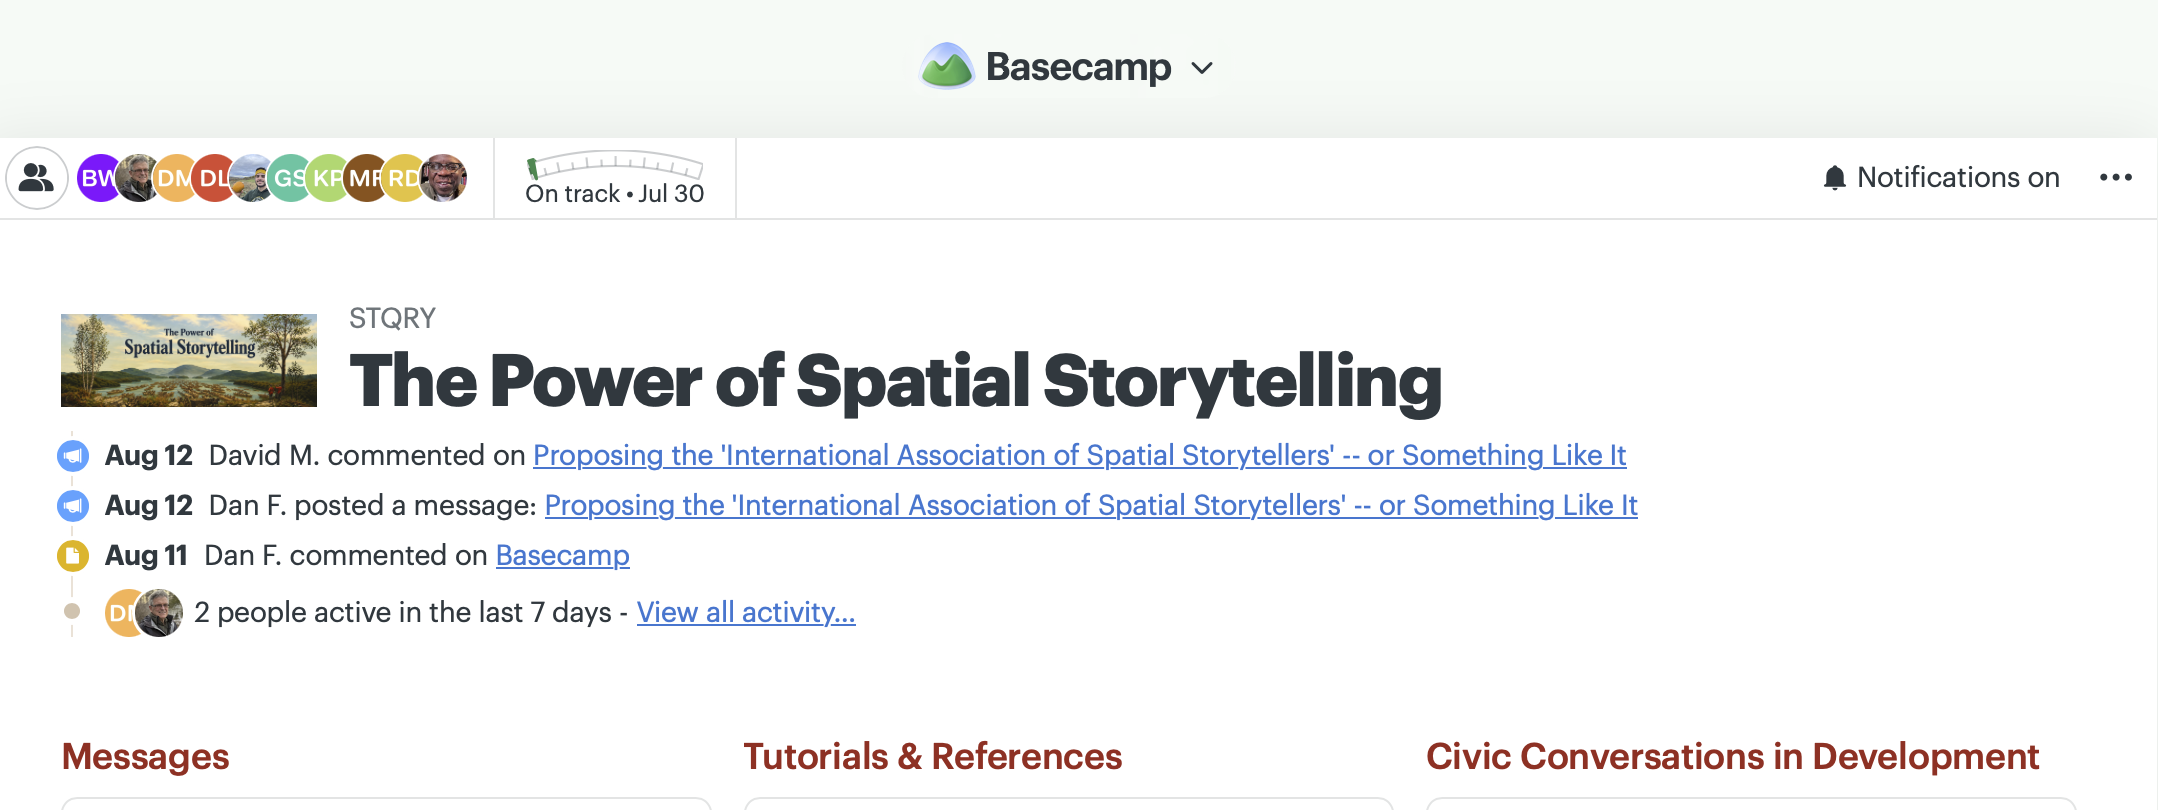Open Civic Conversations in Development section

1732,757
